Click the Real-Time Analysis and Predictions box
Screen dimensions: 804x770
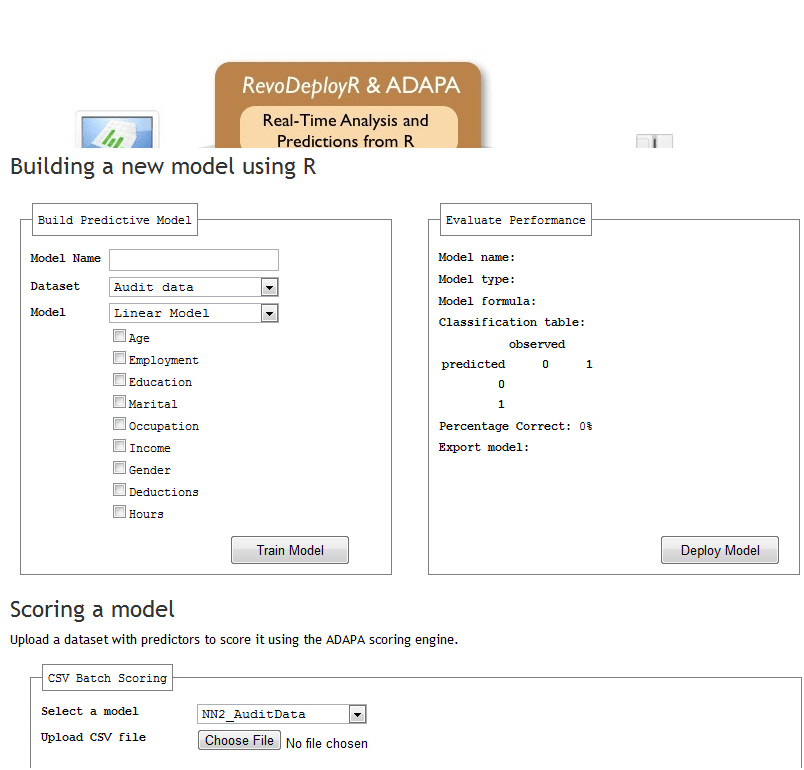(x=348, y=130)
